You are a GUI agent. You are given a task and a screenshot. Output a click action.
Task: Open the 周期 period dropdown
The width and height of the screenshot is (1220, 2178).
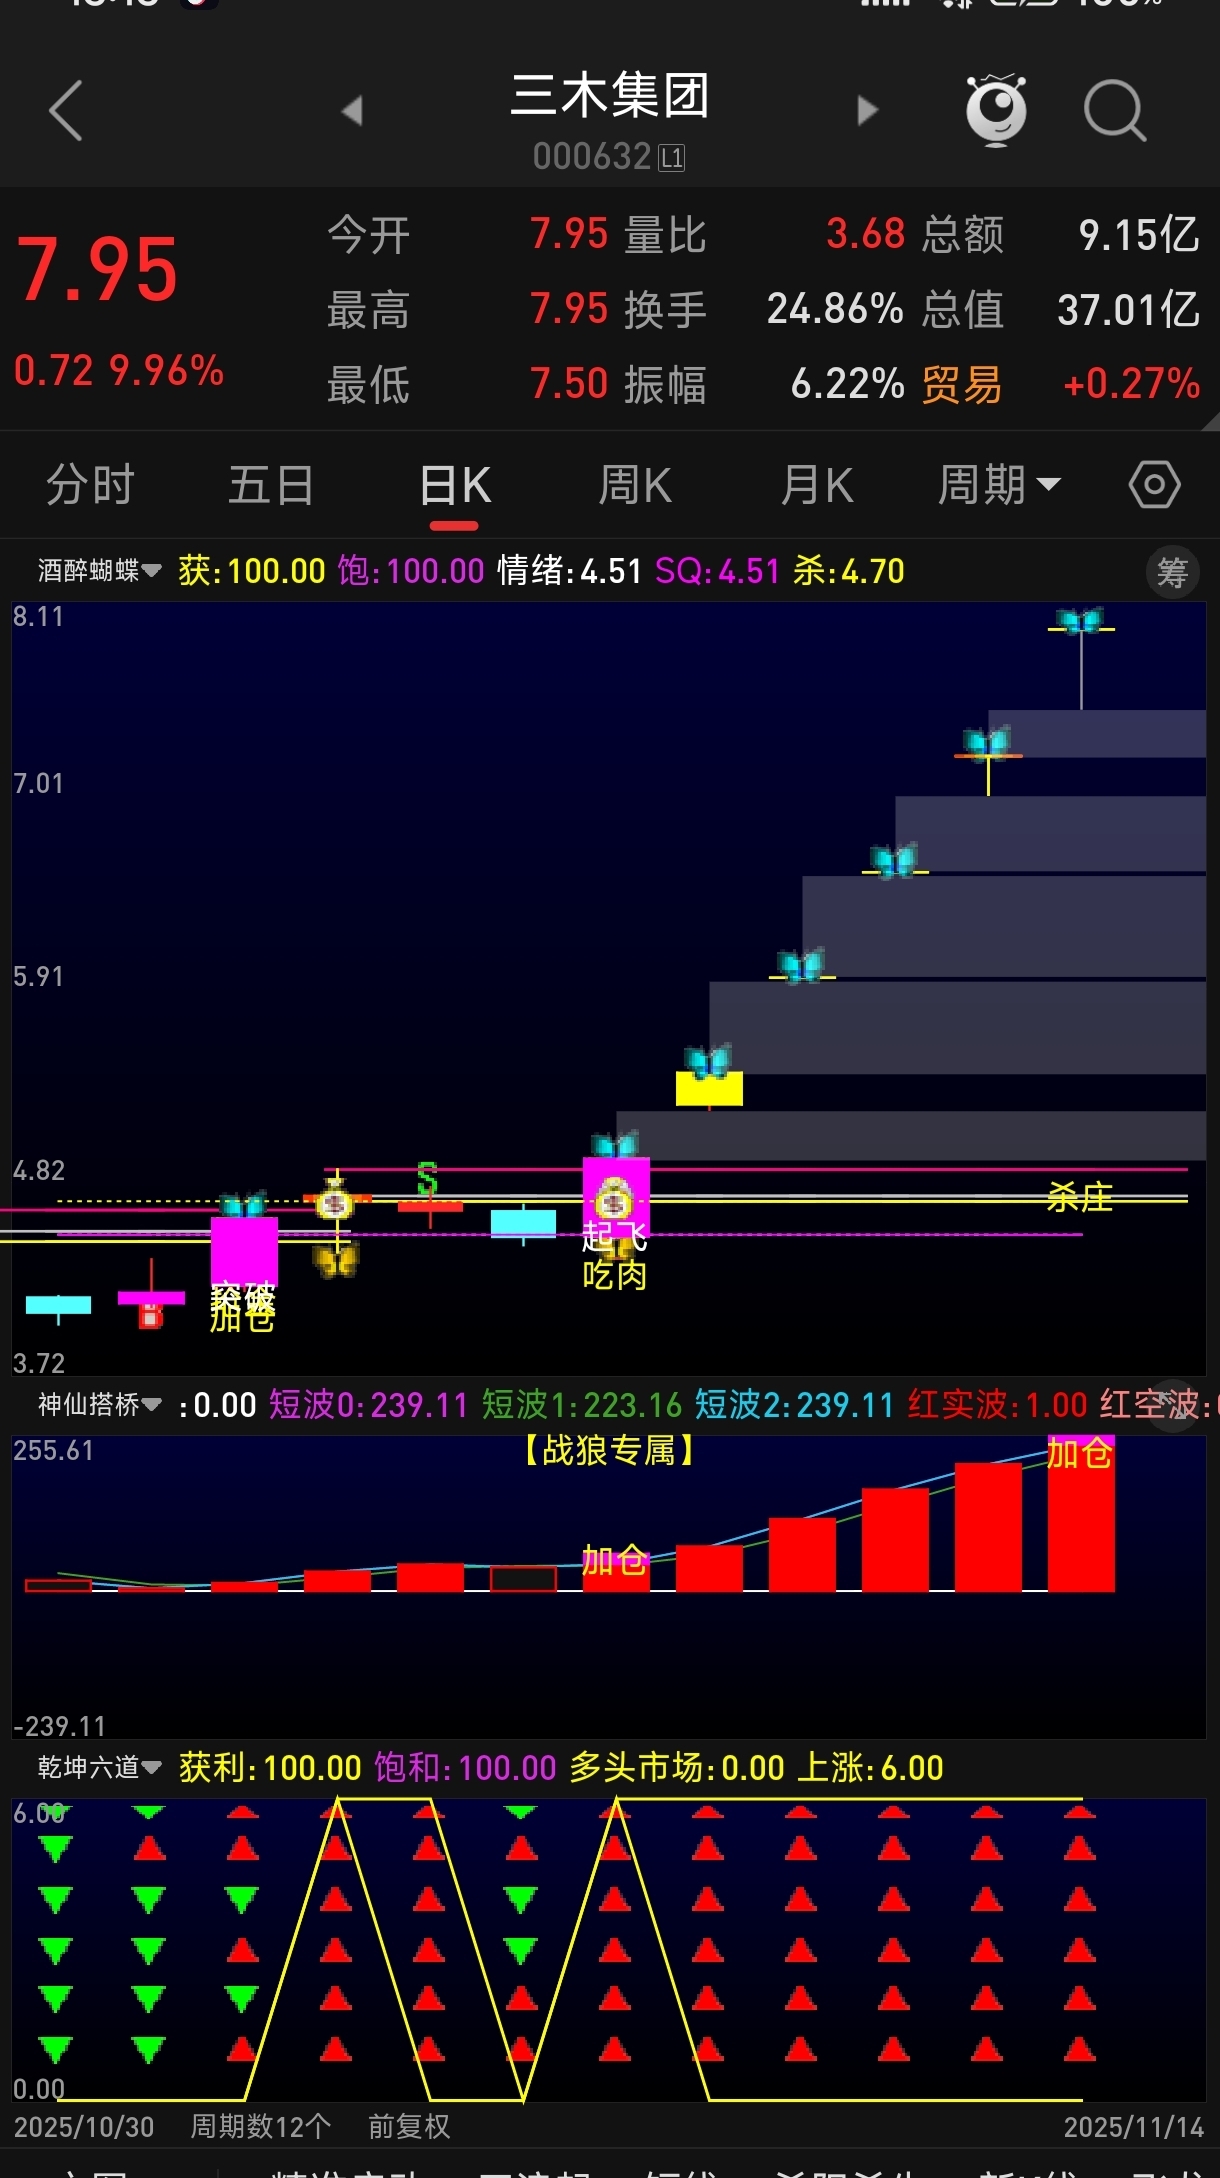999,485
